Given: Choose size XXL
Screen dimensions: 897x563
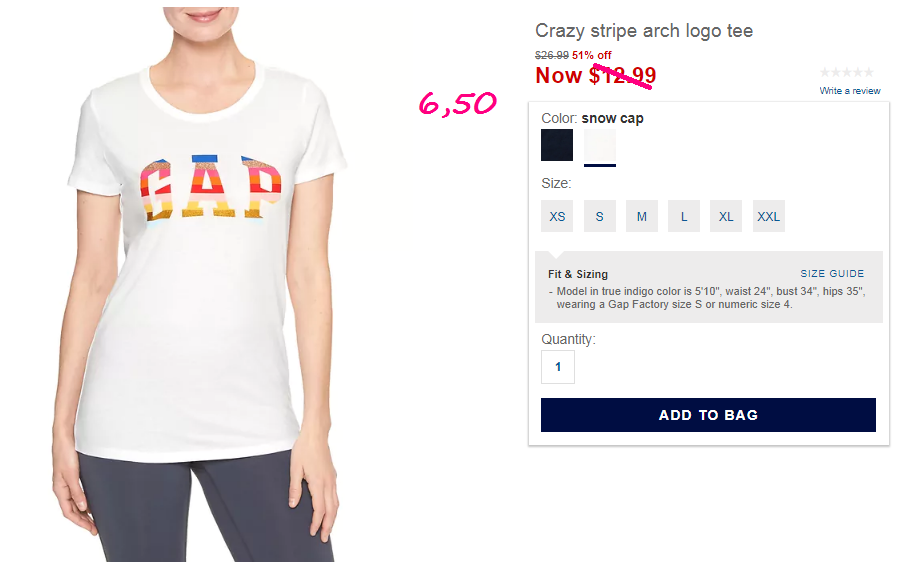Looking at the screenshot, I should (x=768, y=216).
